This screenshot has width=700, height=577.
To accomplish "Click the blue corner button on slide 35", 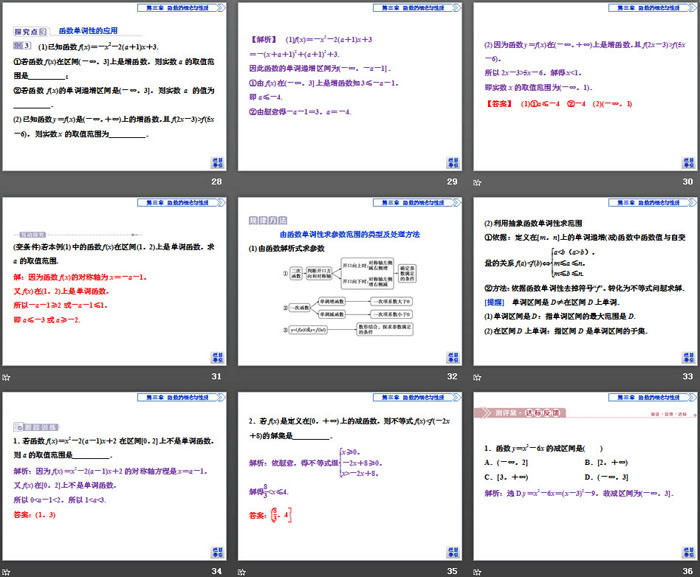I will click(452, 552).
